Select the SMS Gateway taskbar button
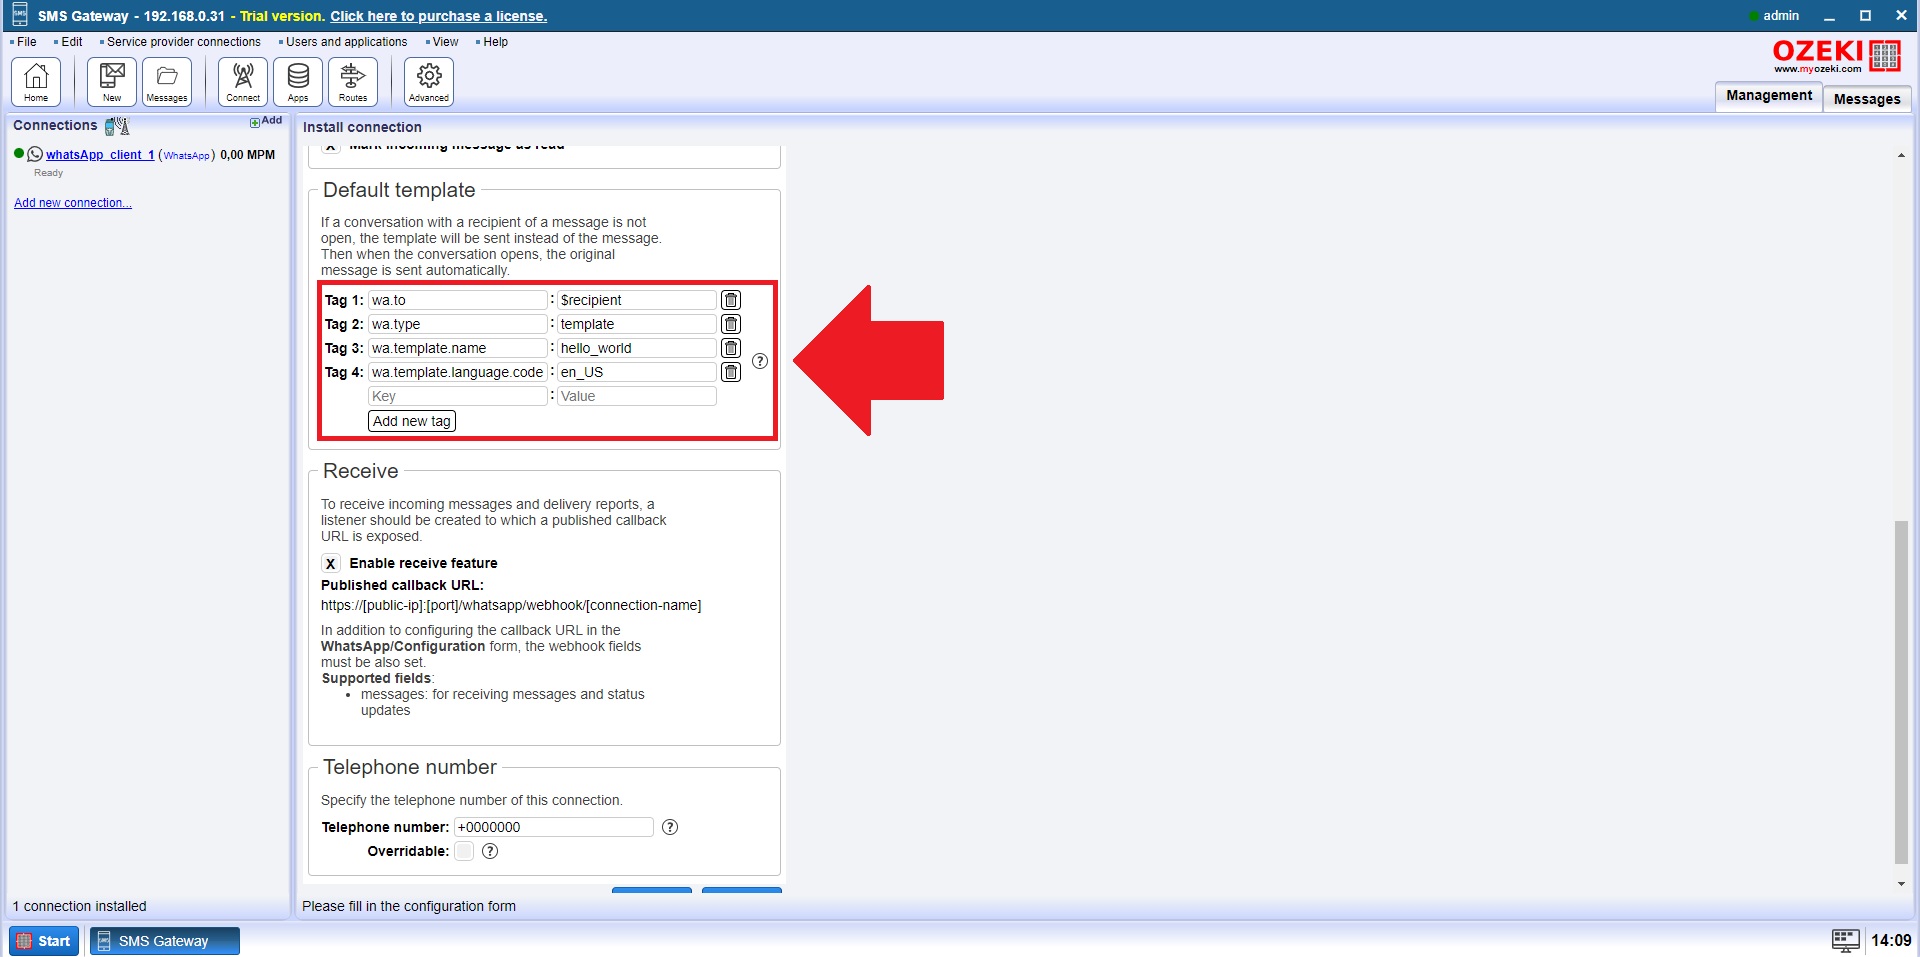This screenshot has width=1920, height=957. pyautogui.click(x=165, y=941)
